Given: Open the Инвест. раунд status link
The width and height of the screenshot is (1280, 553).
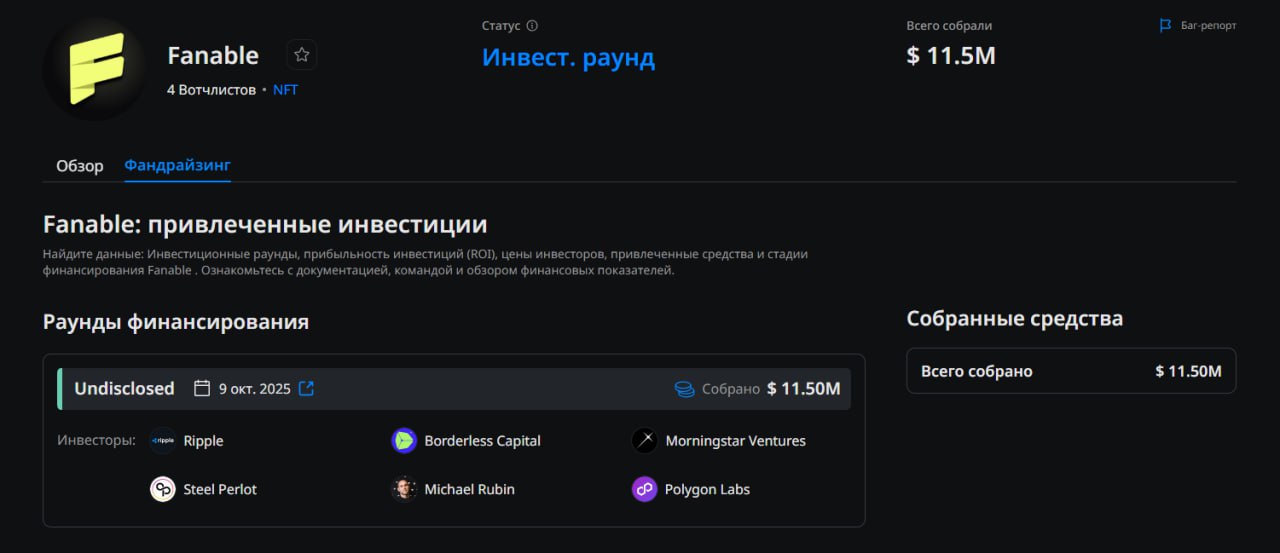Looking at the screenshot, I should click(x=569, y=57).
